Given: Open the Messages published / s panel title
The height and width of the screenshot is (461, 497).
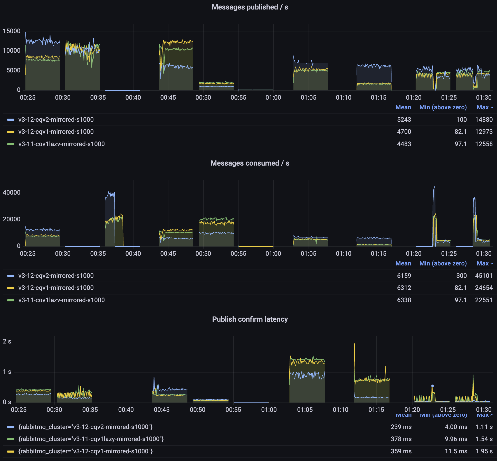Looking at the screenshot, I should coord(250,7).
